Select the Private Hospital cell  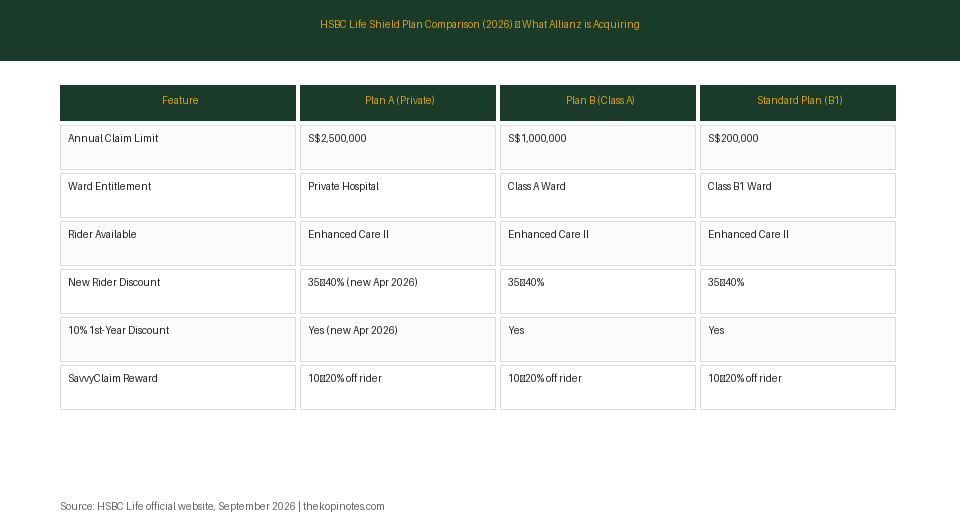pos(398,195)
